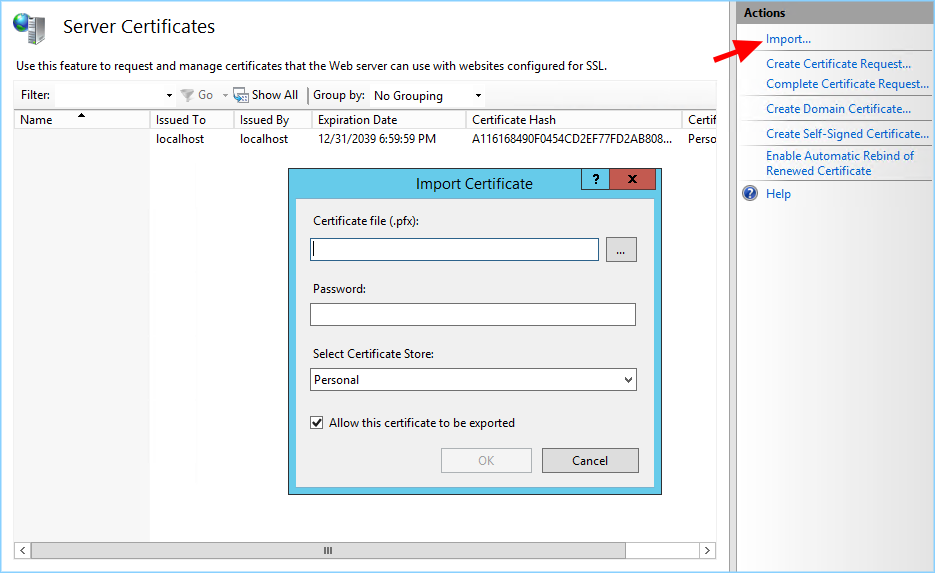Open Complete Certificate Request... action
The width and height of the screenshot is (935, 573).
847,84
